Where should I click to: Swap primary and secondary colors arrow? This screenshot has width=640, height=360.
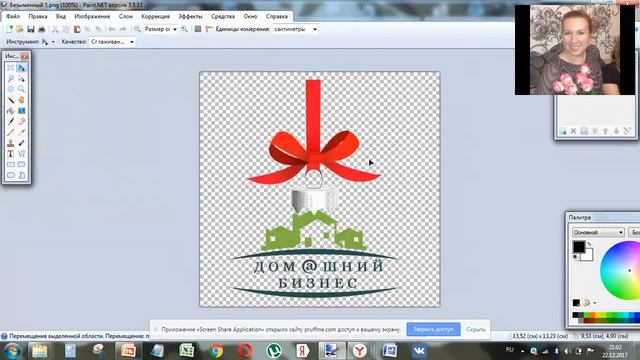[589, 244]
